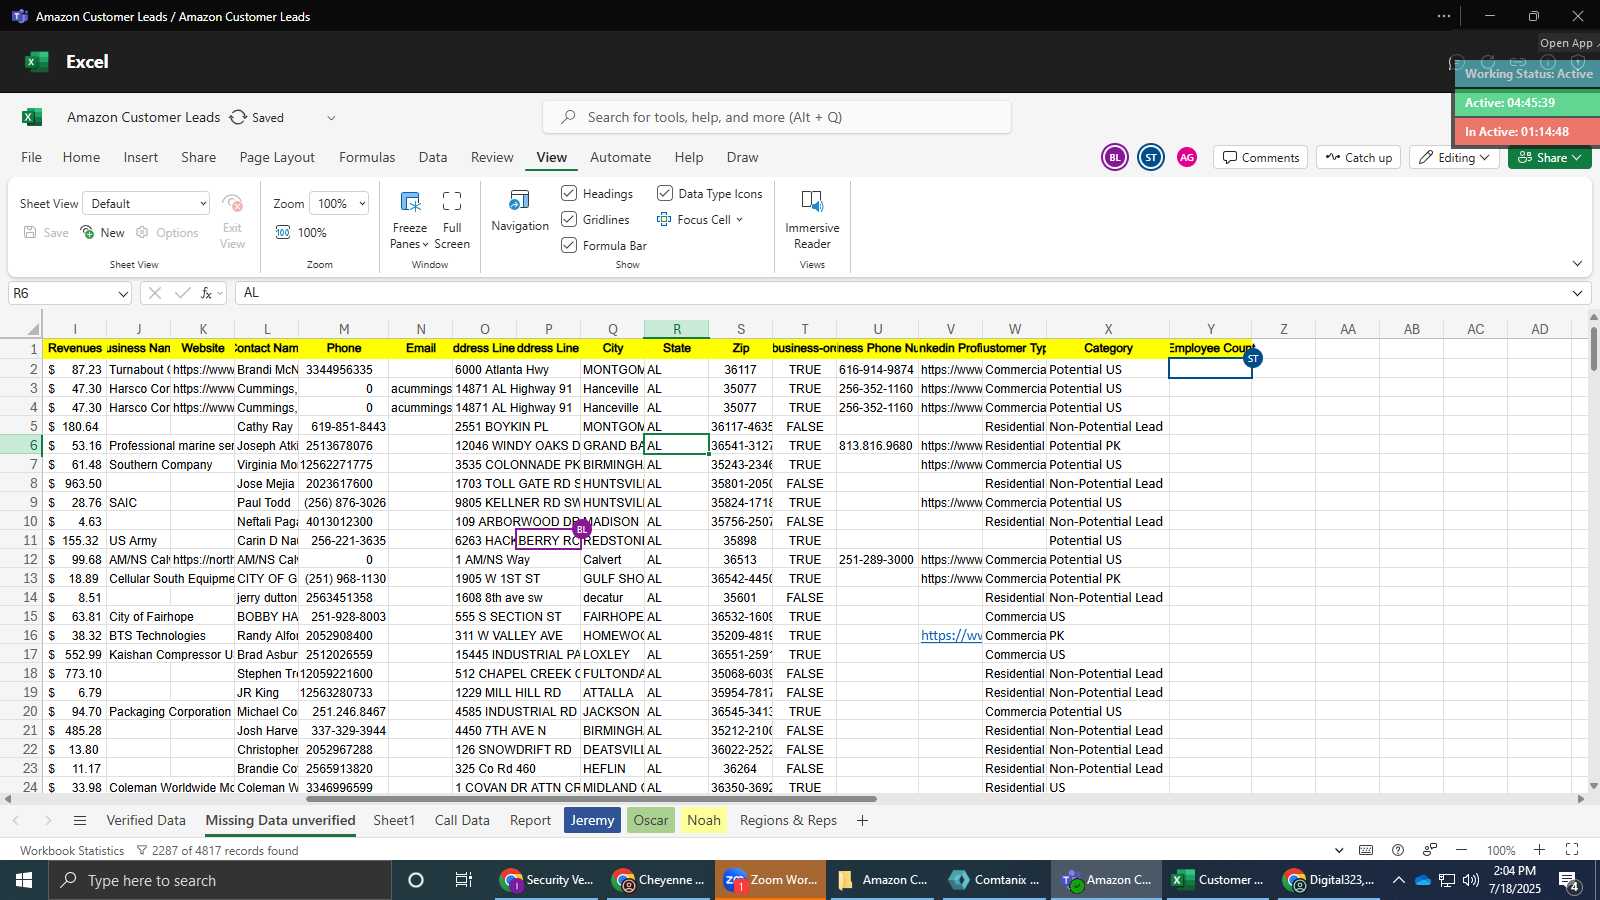Open the Sheet View Default dropdown
Image resolution: width=1600 pixels, height=900 pixels.
(x=146, y=203)
